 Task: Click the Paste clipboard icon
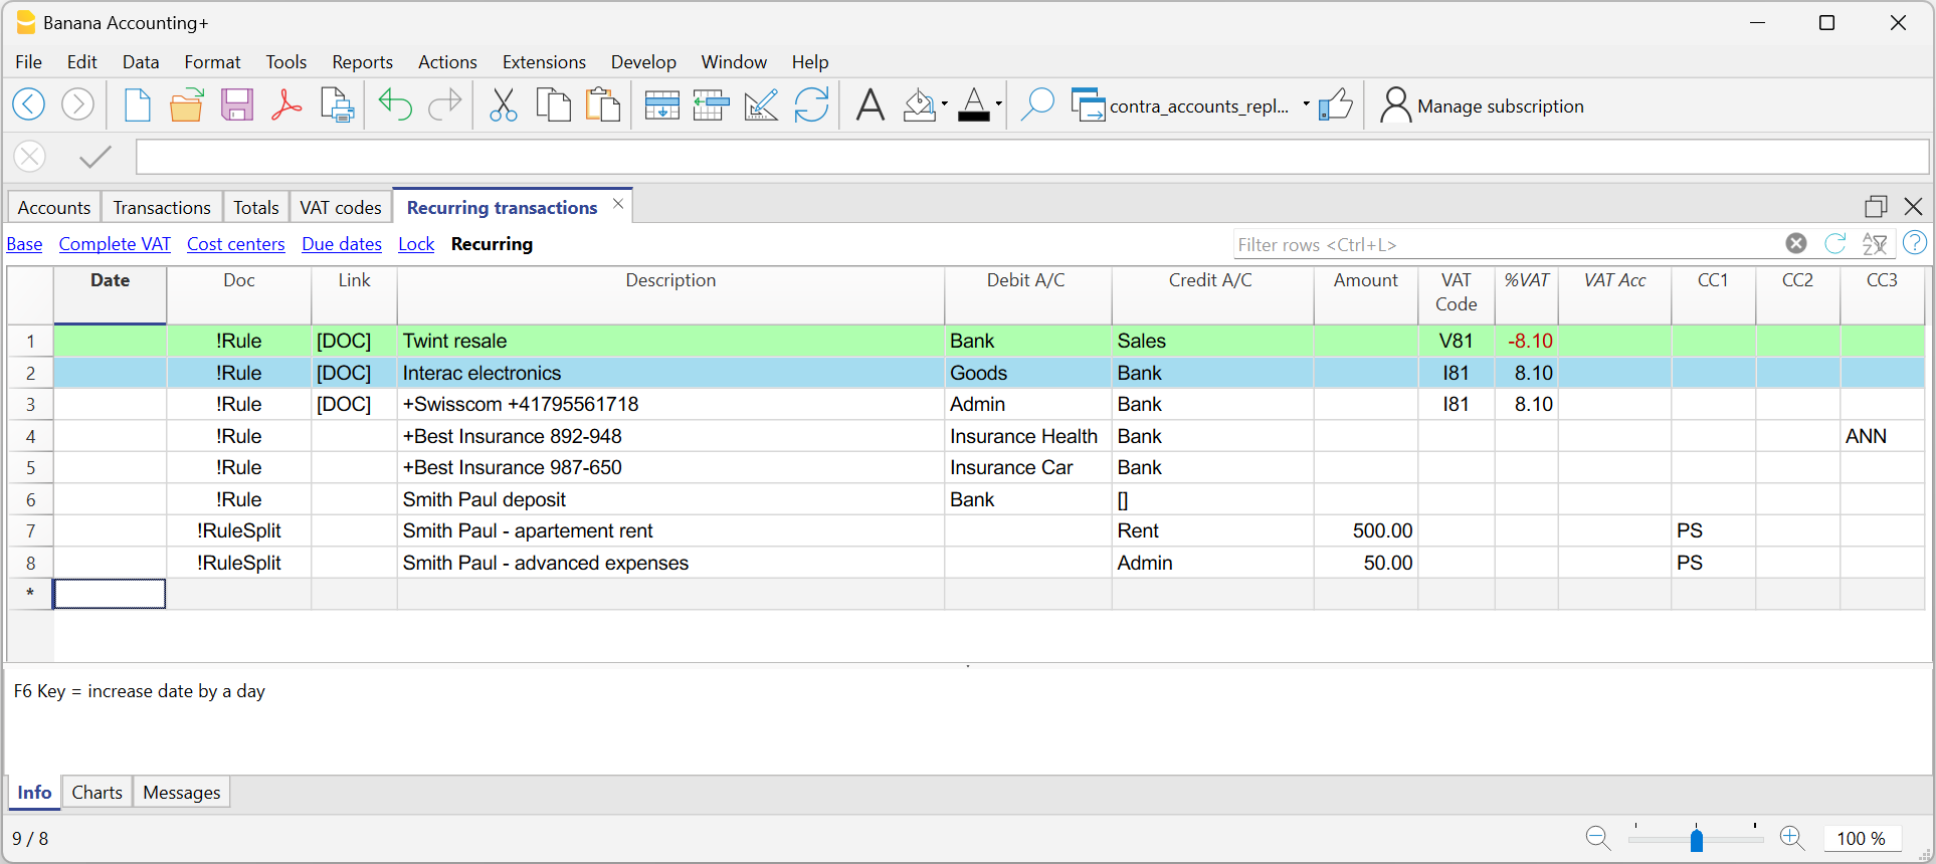coord(603,105)
